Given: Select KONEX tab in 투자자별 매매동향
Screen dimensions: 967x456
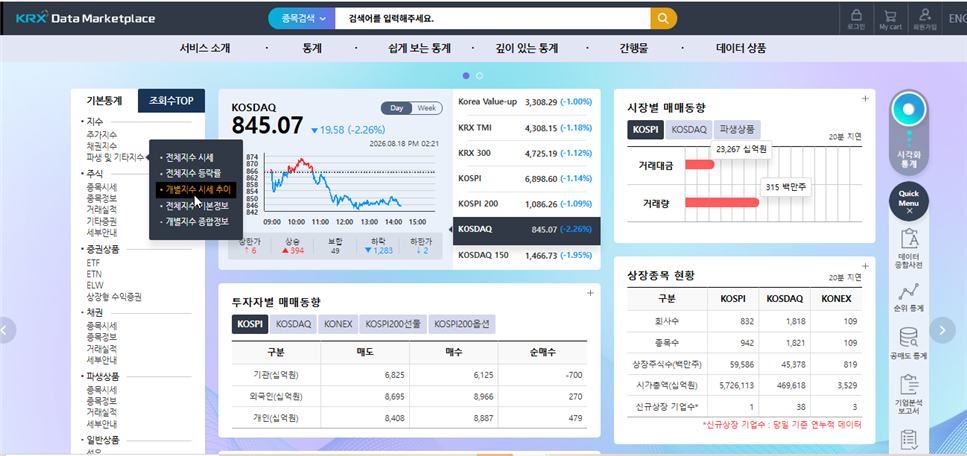Looking at the screenshot, I should tap(338, 324).
